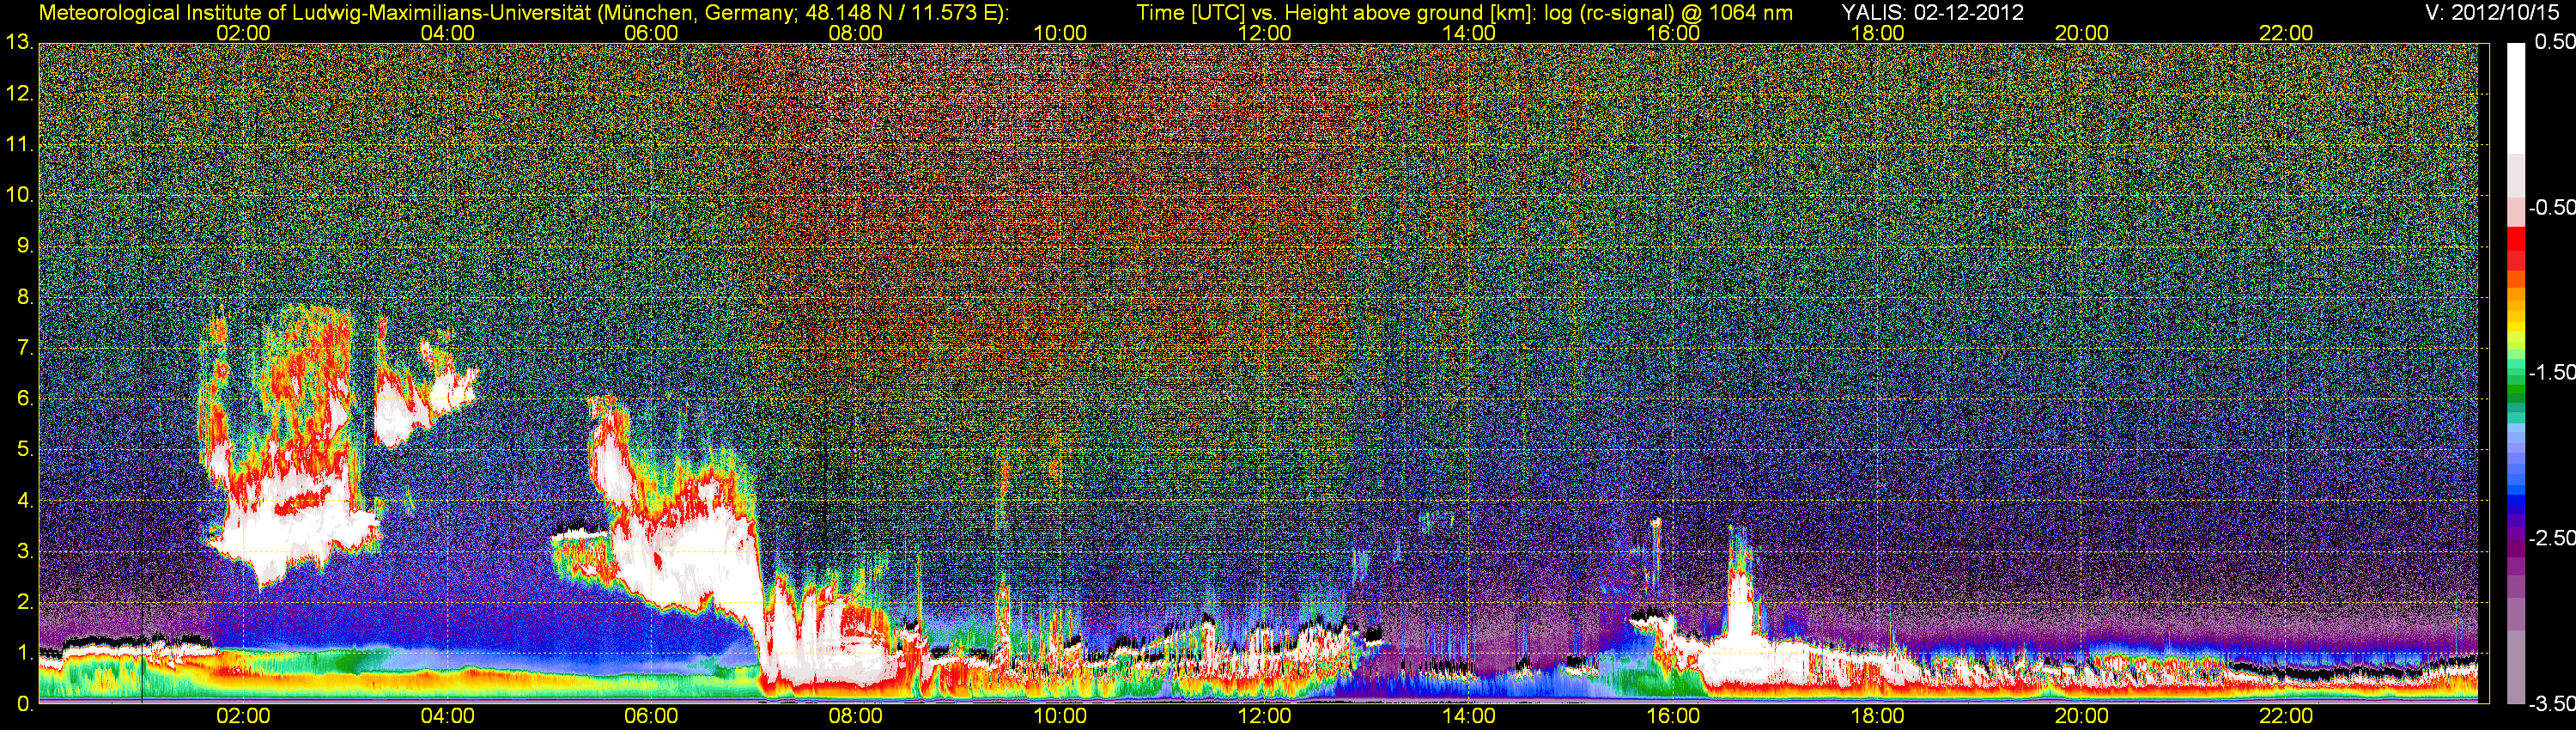Click the -3.50 color scale label
Screen dimensions: 2576x730
click(x=2550, y=704)
